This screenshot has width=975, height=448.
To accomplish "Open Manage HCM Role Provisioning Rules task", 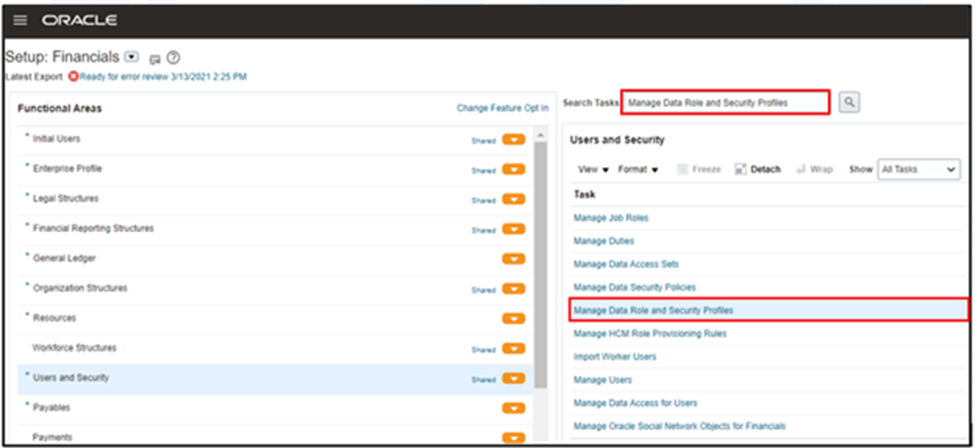I will 650,334.
